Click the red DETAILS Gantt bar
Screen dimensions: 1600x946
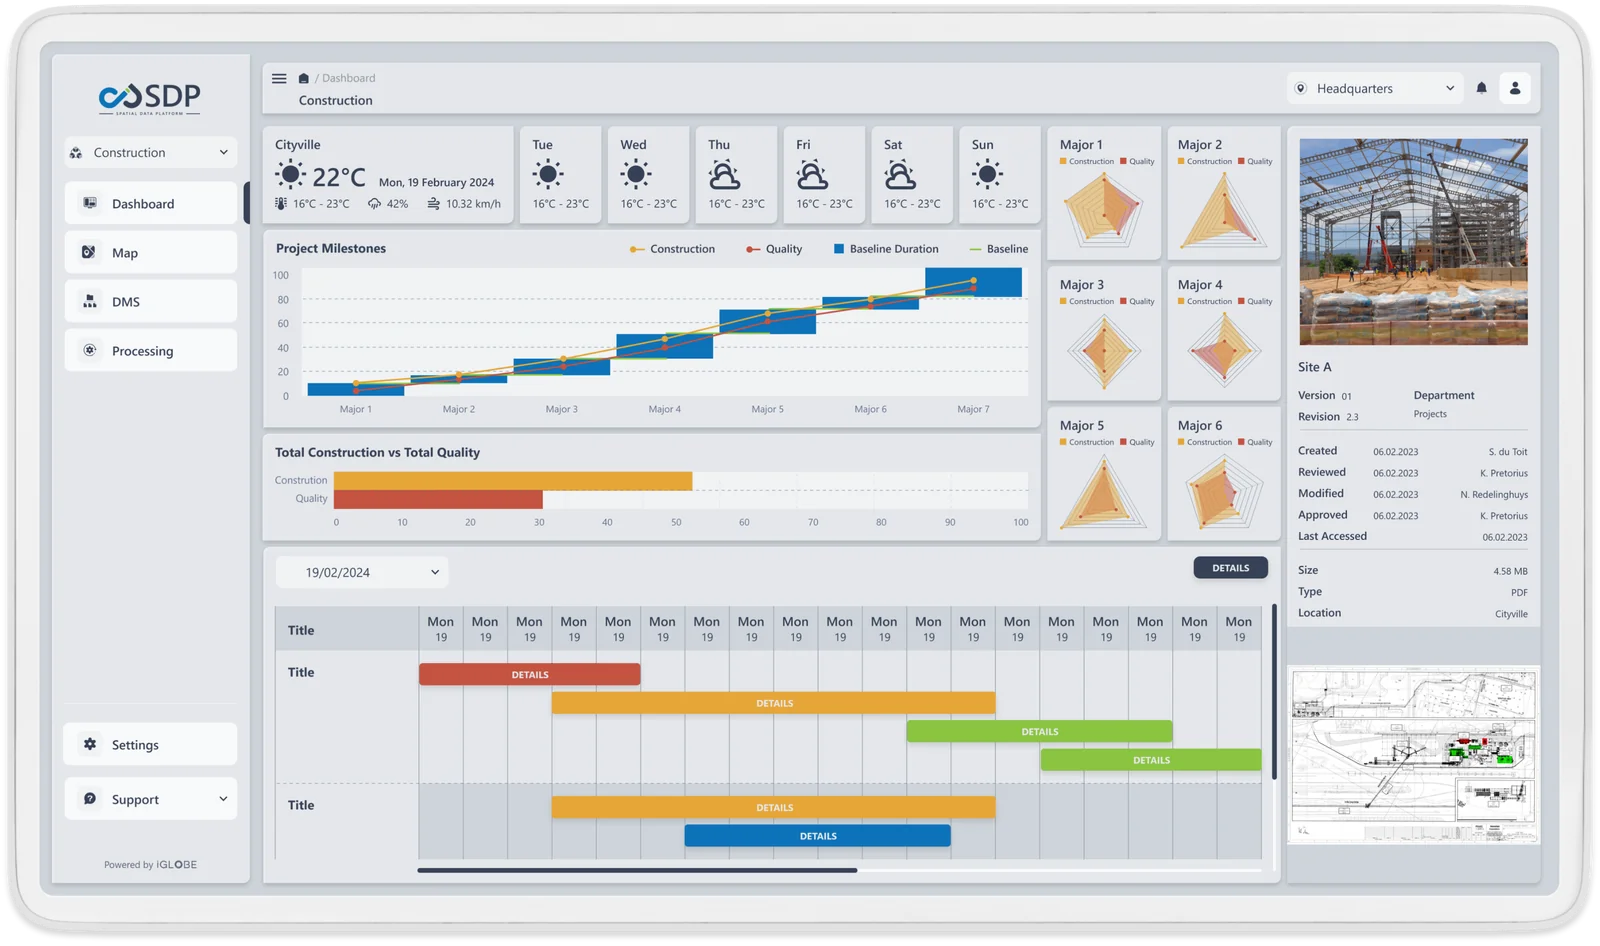[529, 675]
